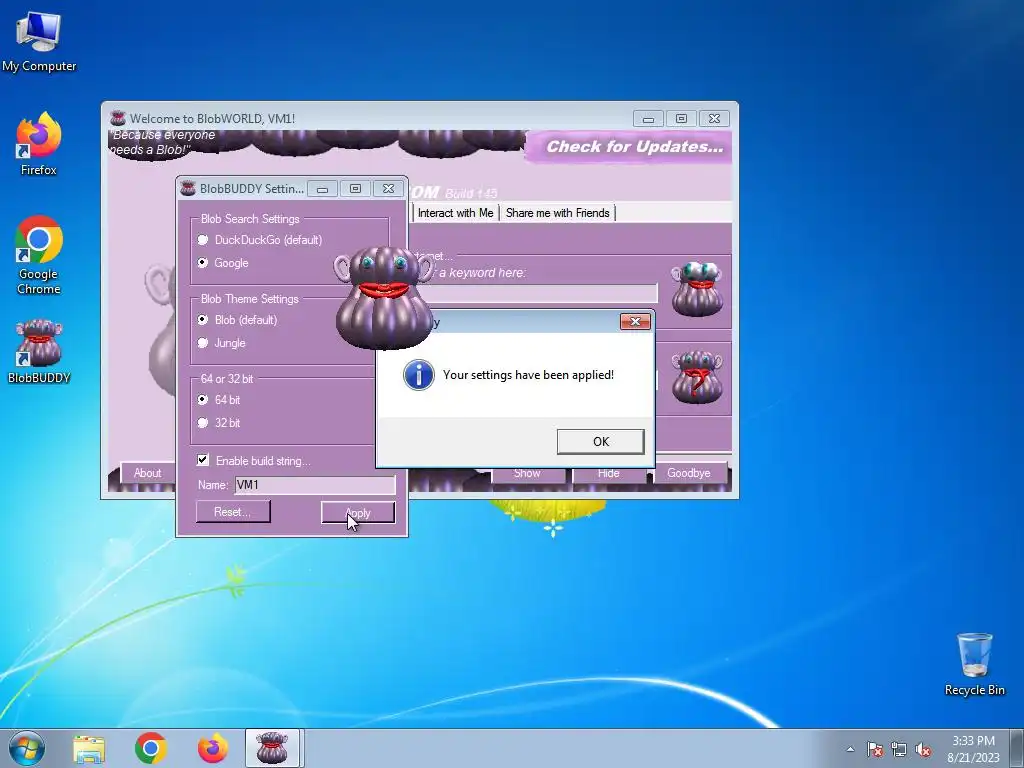This screenshot has width=1024, height=768.
Task: Click the blue info icon in dialog
Action: point(419,375)
